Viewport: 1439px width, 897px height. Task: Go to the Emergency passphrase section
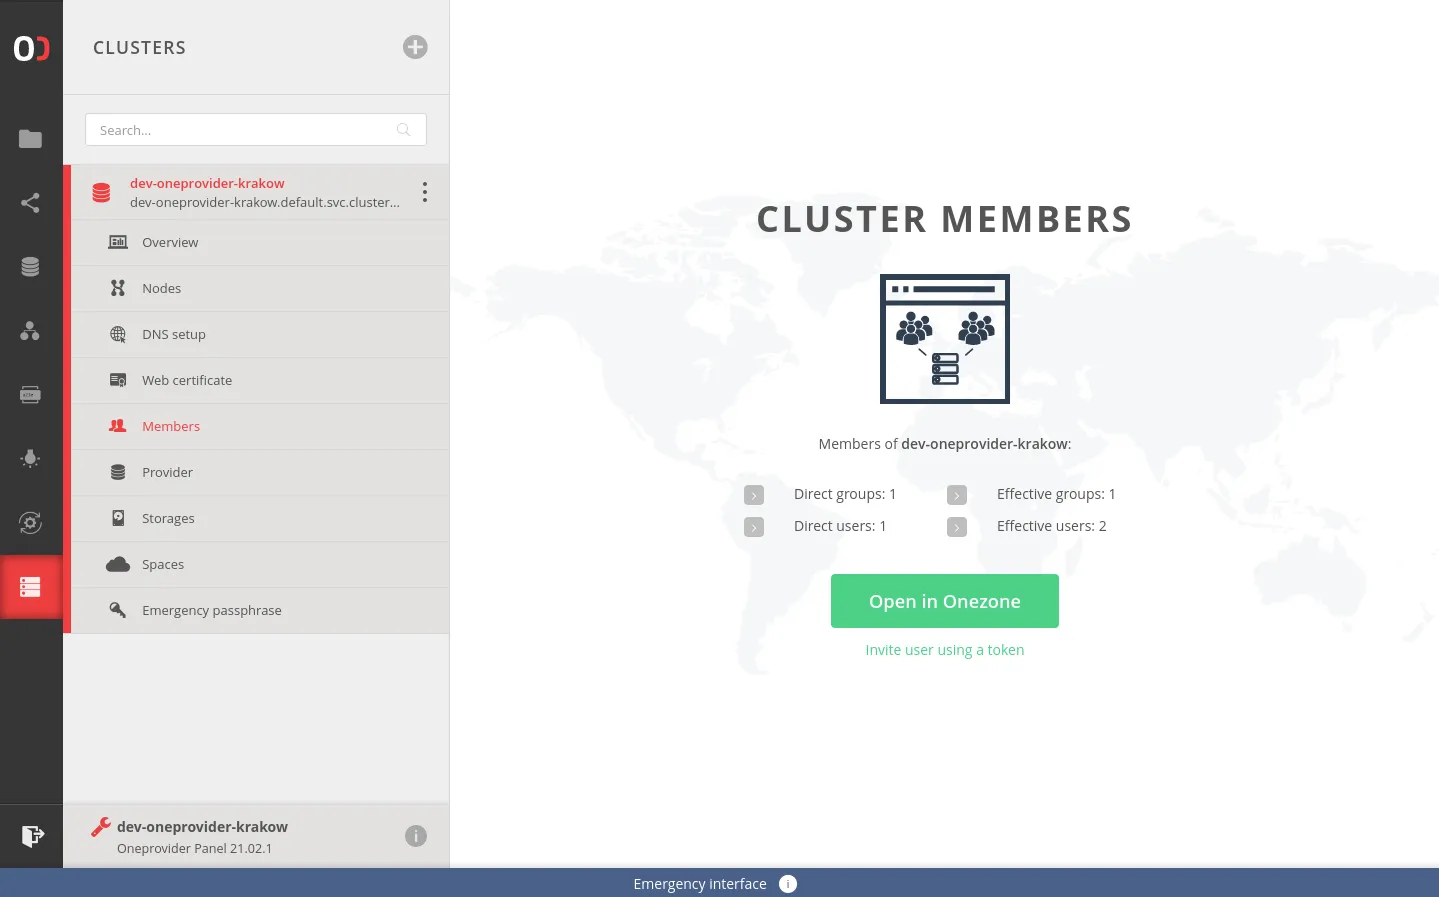[x=212, y=610]
